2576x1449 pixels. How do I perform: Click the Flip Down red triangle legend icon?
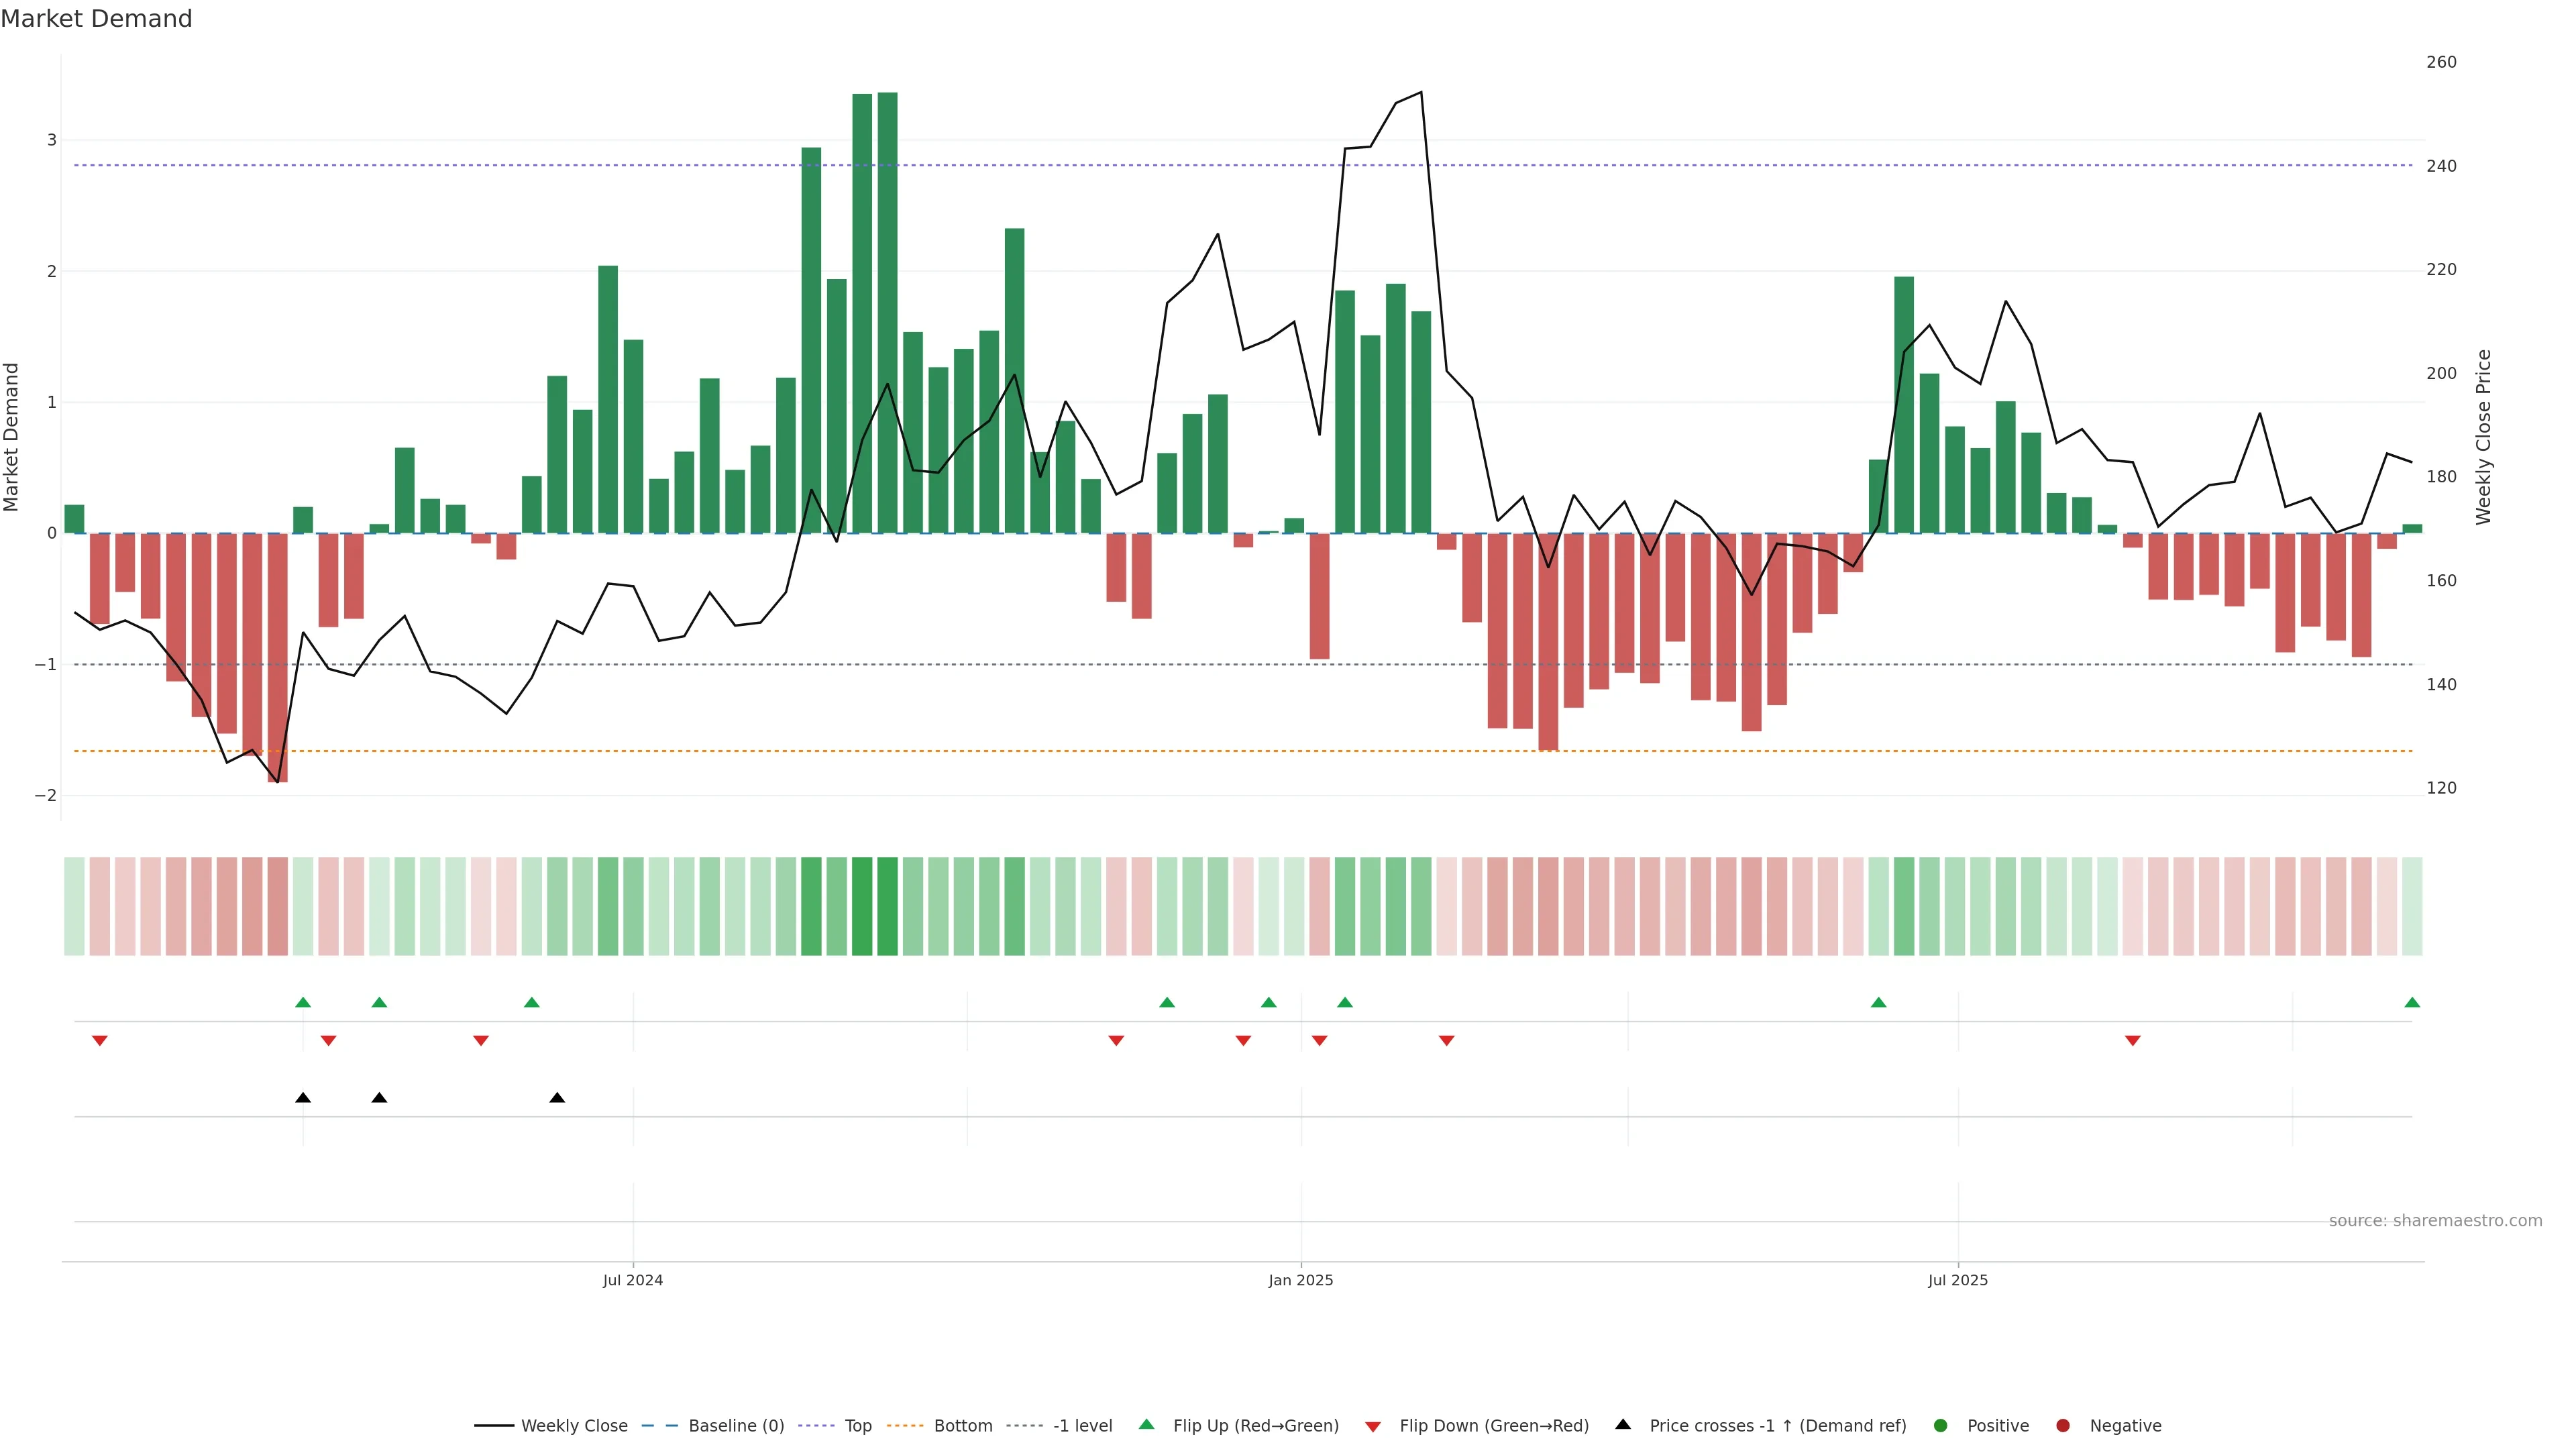(1373, 1426)
